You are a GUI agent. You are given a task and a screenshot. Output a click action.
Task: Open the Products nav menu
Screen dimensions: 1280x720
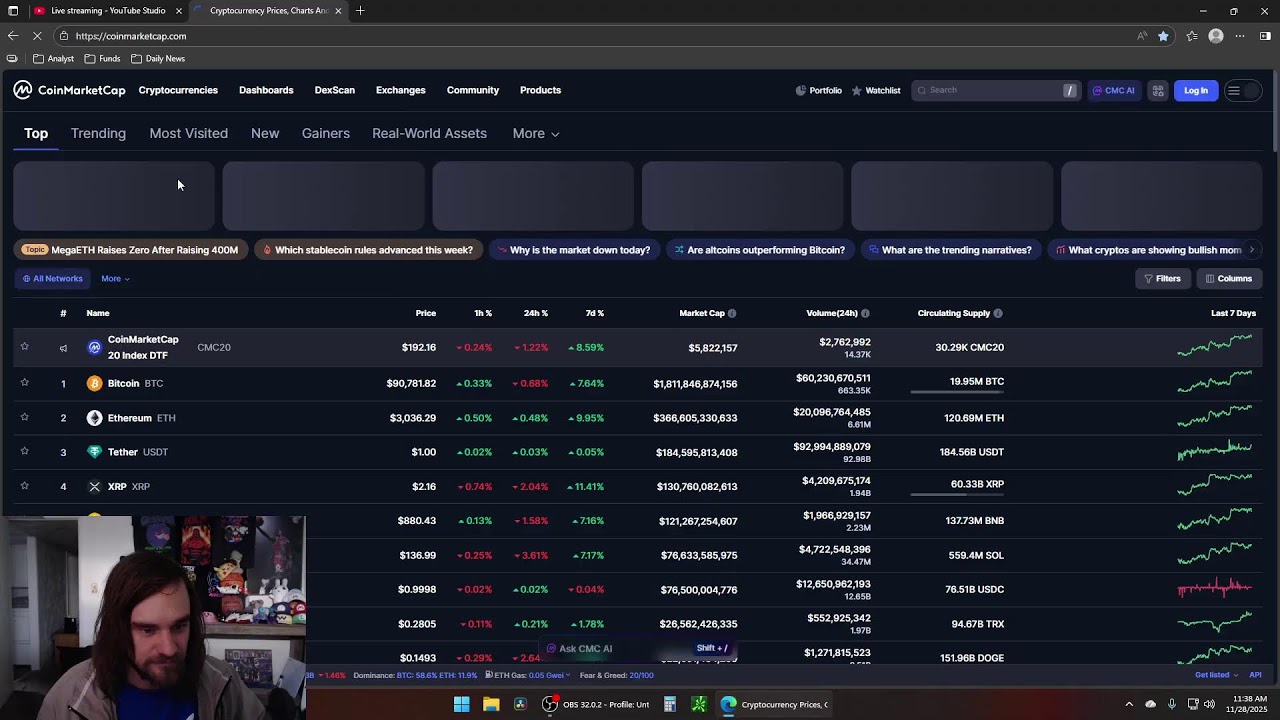click(x=540, y=90)
